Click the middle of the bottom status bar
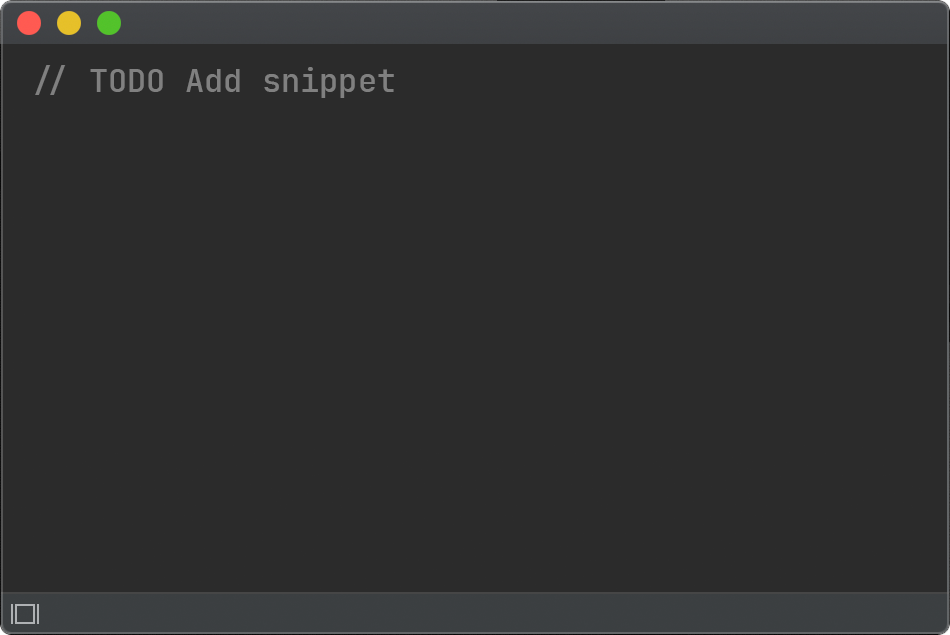 click(x=475, y=613)
